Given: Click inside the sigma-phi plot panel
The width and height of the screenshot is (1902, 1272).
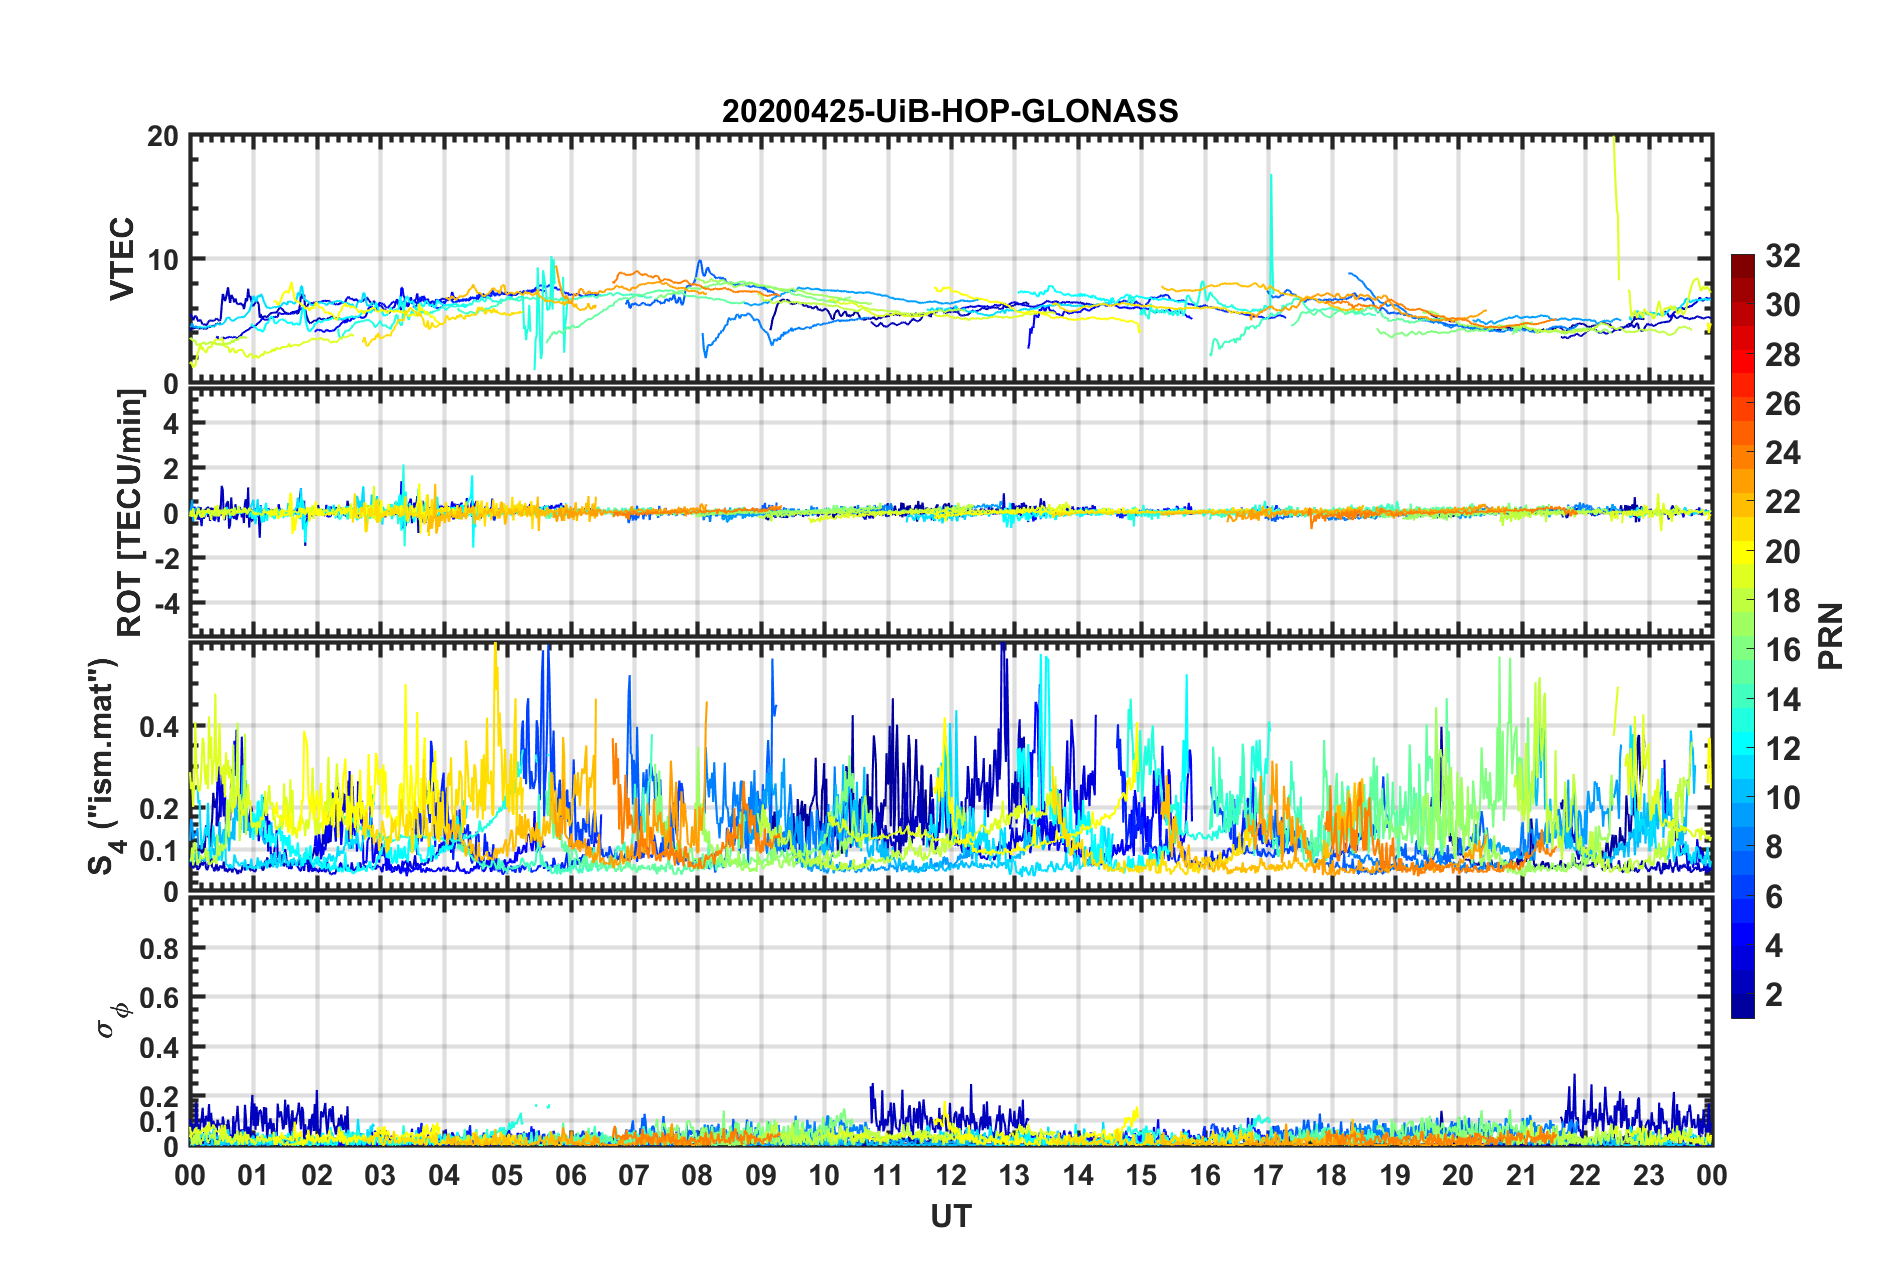Looking at the screenshot, I should point(951,1021).
